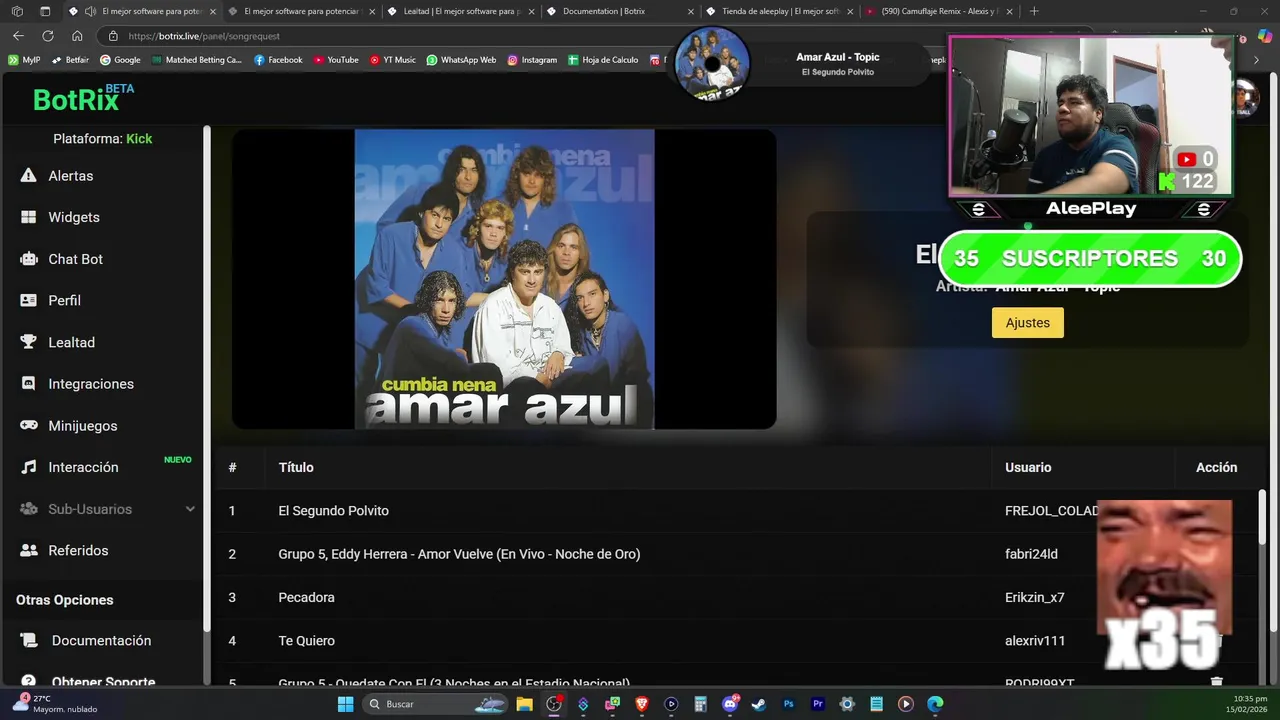Reload the browser page
Viewport: 1280px width, 720px height.
click(x=48, y=35)
